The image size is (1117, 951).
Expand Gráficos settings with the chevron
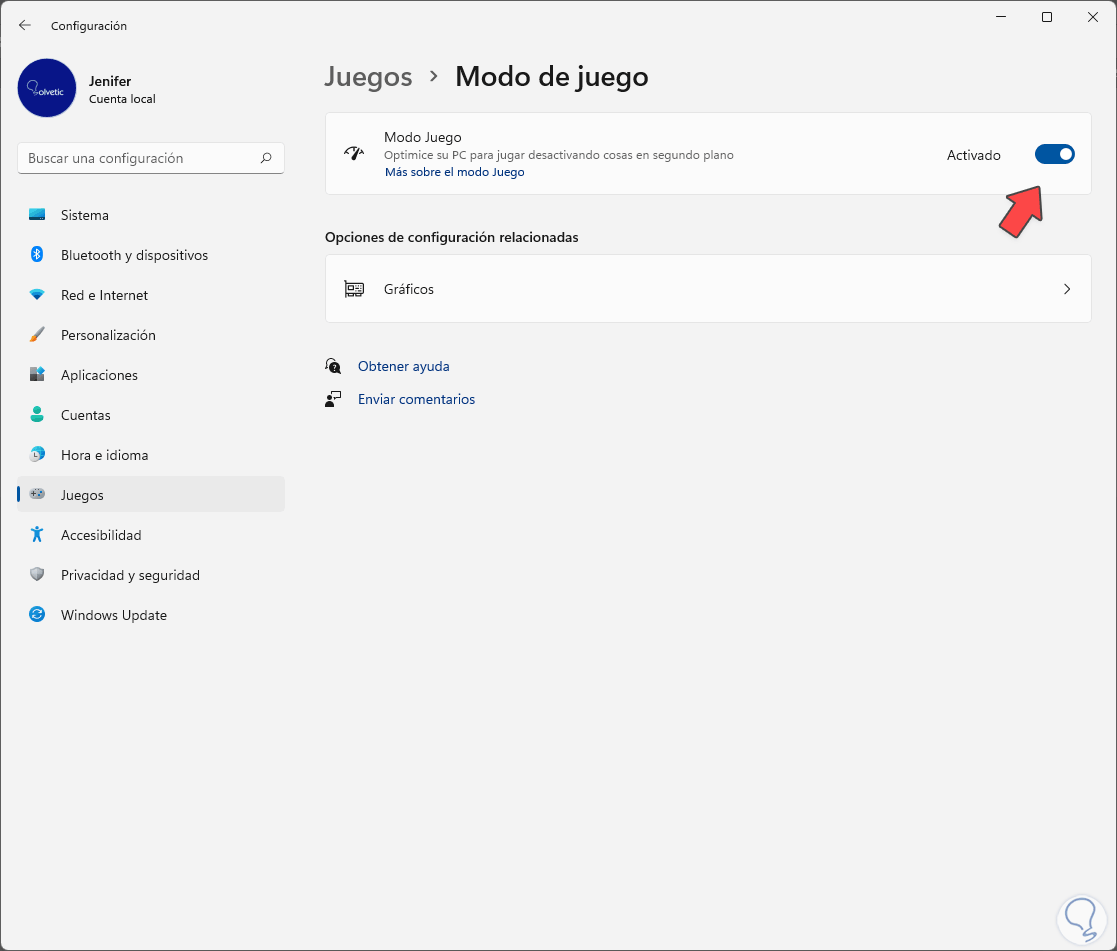point(1067,289)
